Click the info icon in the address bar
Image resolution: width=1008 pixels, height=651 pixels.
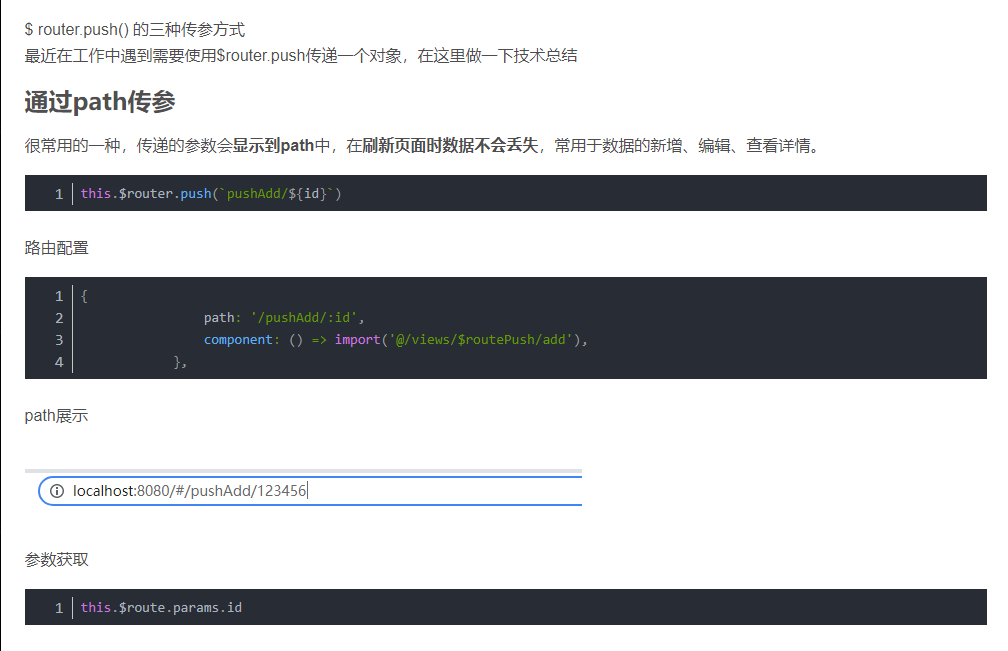pos(58,489)
